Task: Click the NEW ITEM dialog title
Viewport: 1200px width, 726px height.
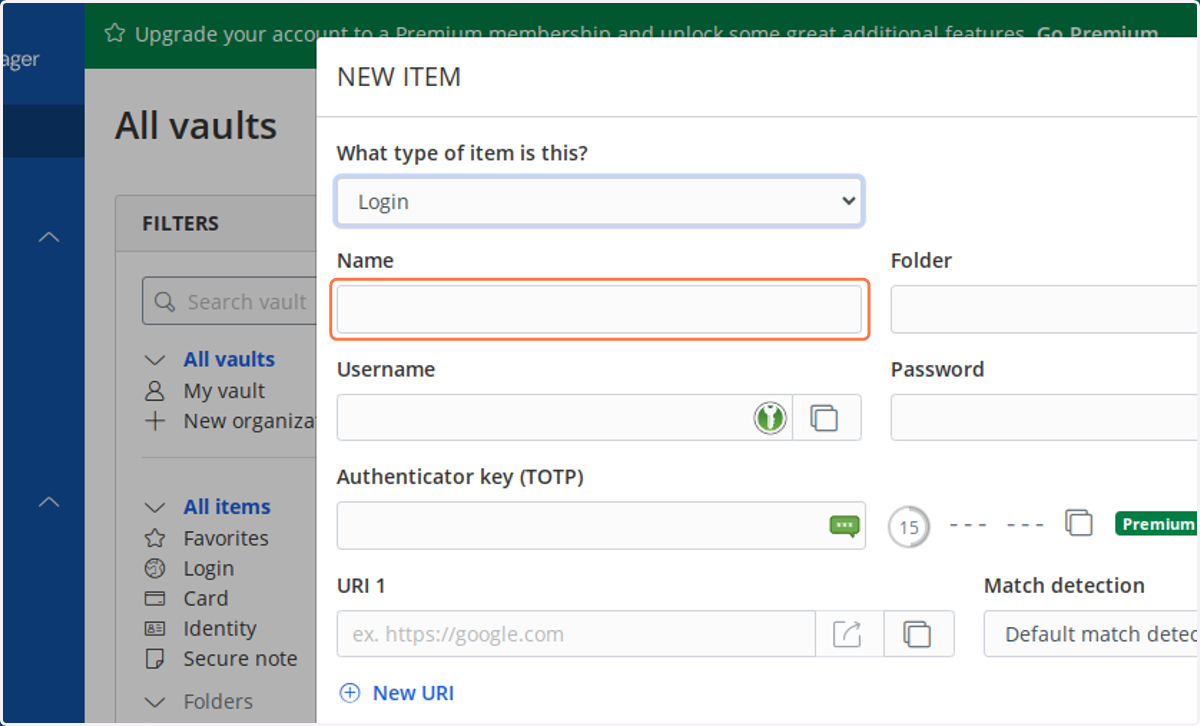Action: tap(399, 77)
